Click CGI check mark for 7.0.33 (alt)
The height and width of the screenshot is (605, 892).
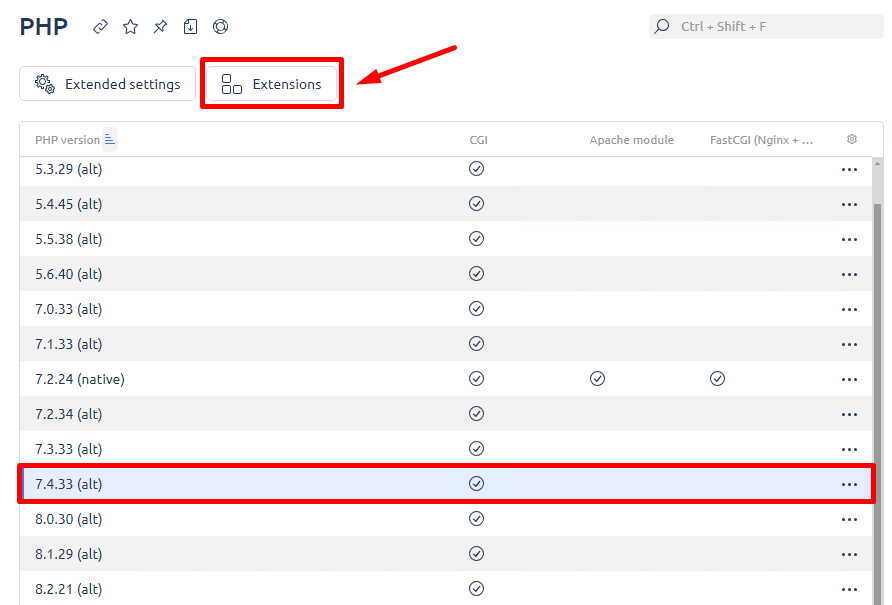[x=476, y=308]
